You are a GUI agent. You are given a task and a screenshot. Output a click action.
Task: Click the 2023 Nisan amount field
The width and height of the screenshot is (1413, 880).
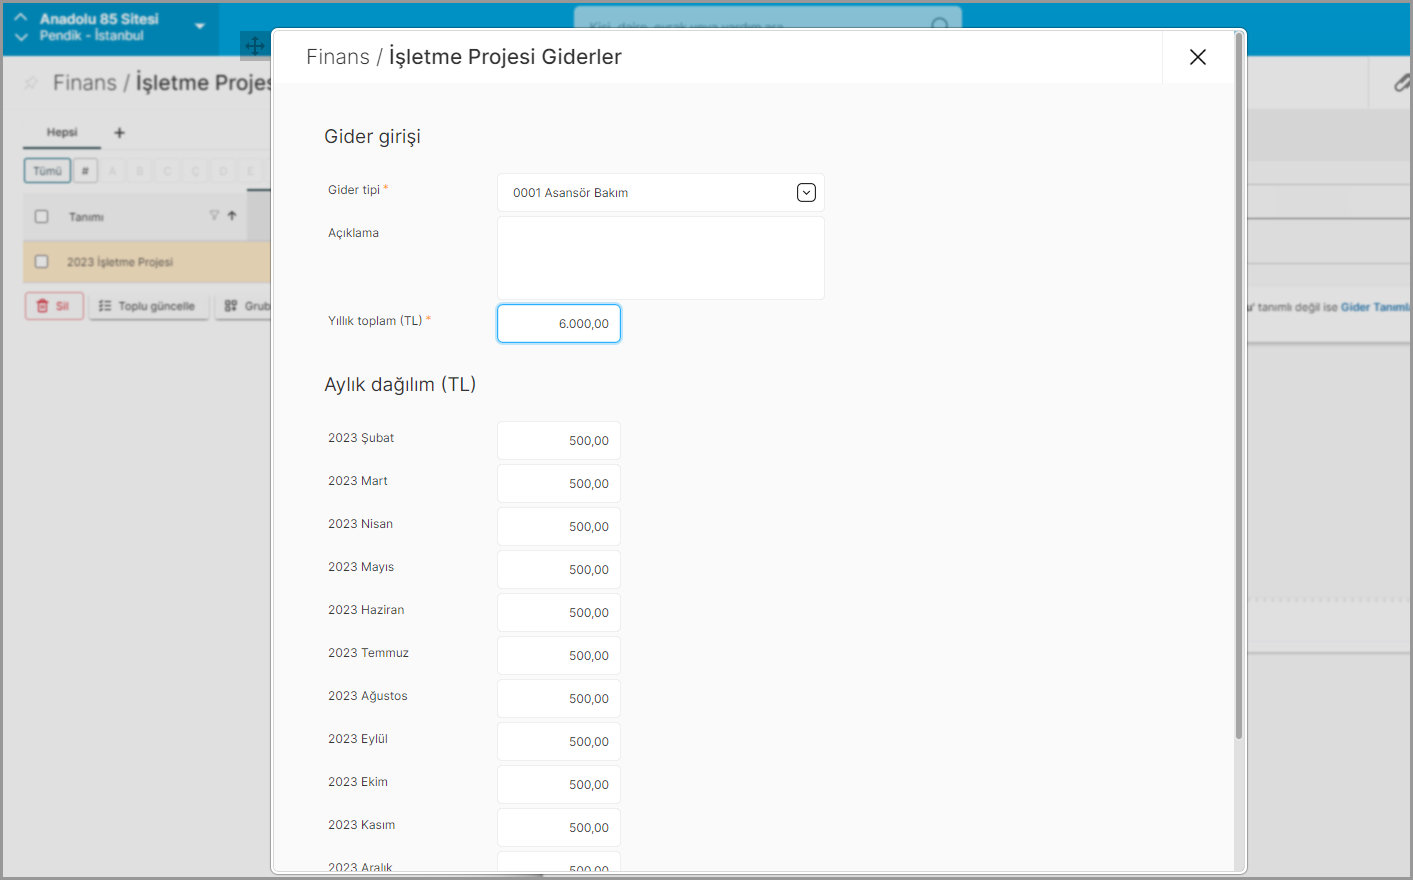(x=559, y=526)
